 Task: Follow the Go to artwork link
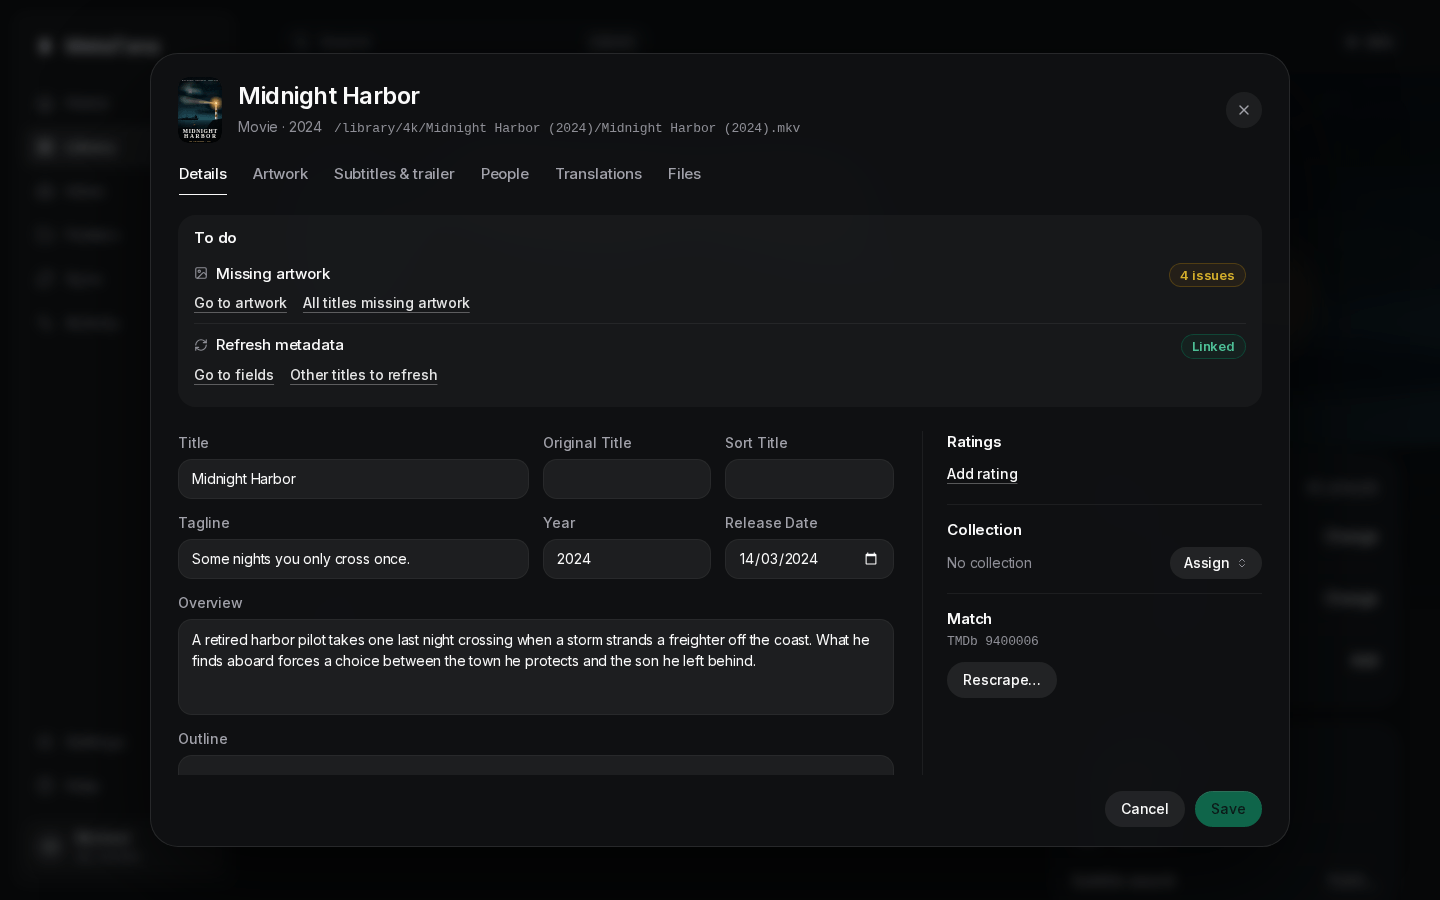click(x=240, y=303)
